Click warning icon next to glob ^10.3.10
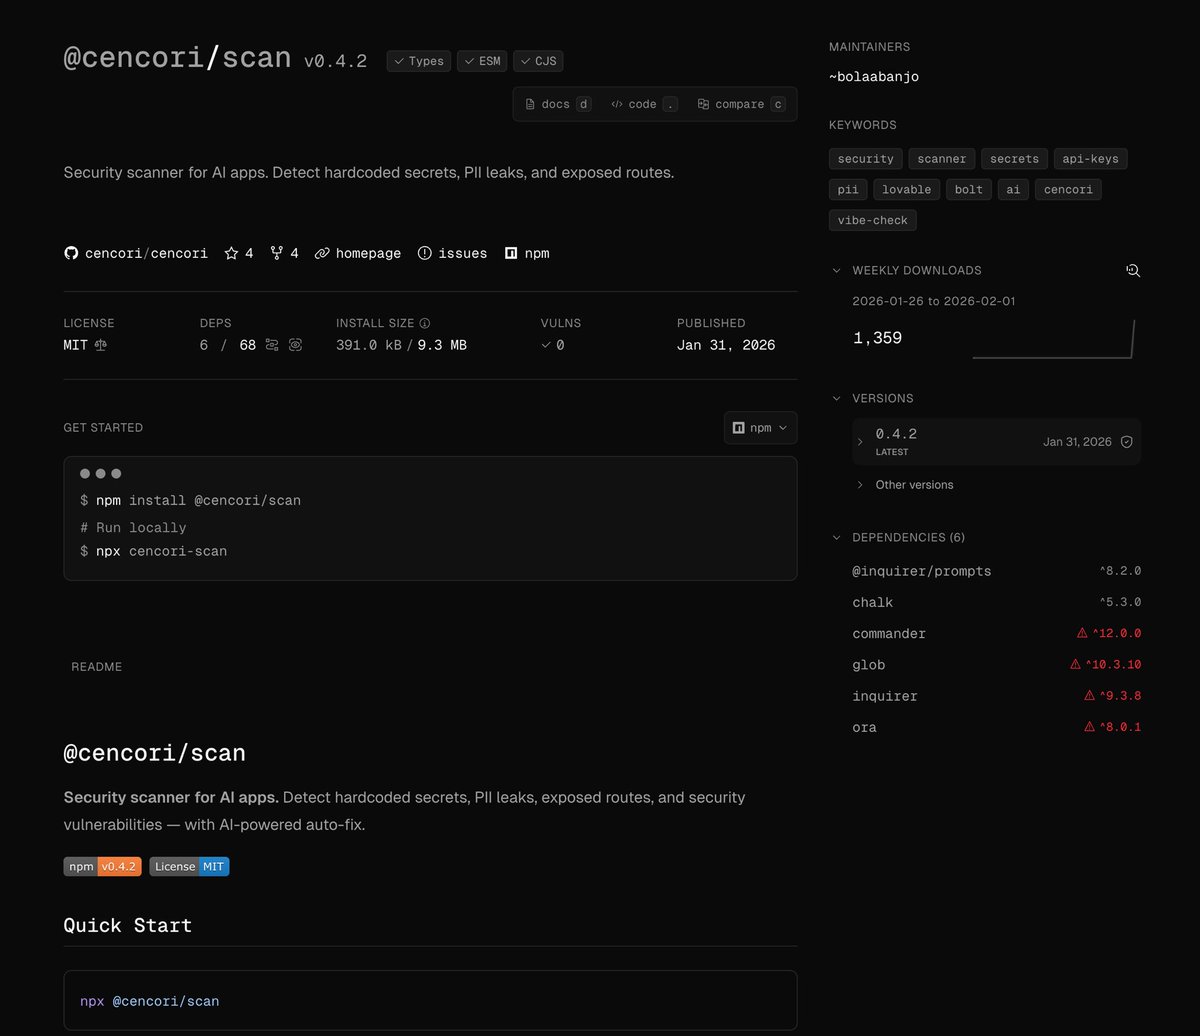Image resolution: width=1200 pixels, height=1036 pixels. pyautogui.click(x=1075, y=664)
